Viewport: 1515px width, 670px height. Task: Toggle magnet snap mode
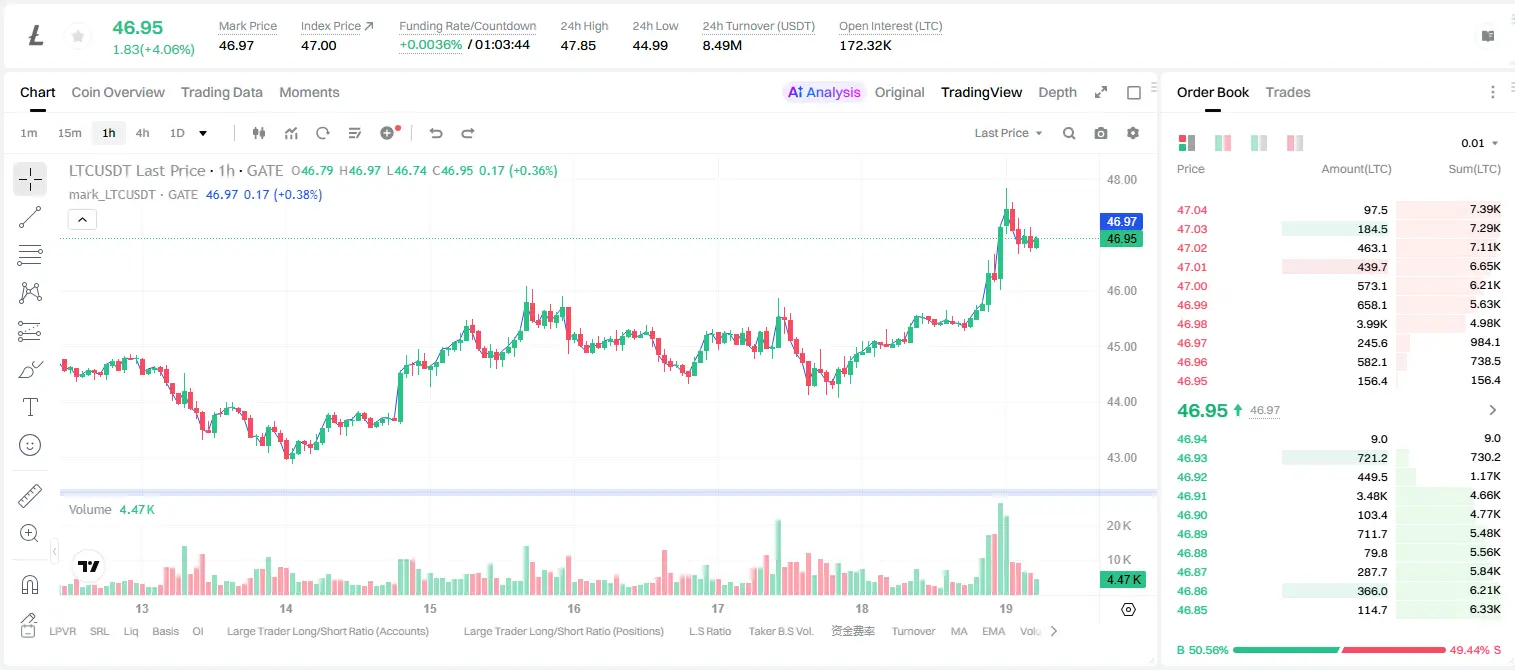tap(30, 585)
